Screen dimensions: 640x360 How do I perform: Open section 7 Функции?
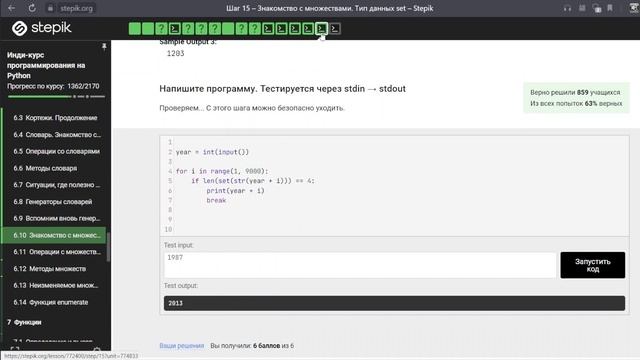tap(24, 322)
